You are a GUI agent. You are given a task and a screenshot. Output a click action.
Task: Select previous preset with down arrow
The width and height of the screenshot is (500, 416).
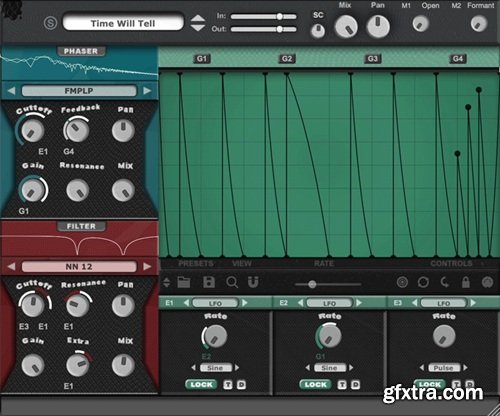coord(198,28)
